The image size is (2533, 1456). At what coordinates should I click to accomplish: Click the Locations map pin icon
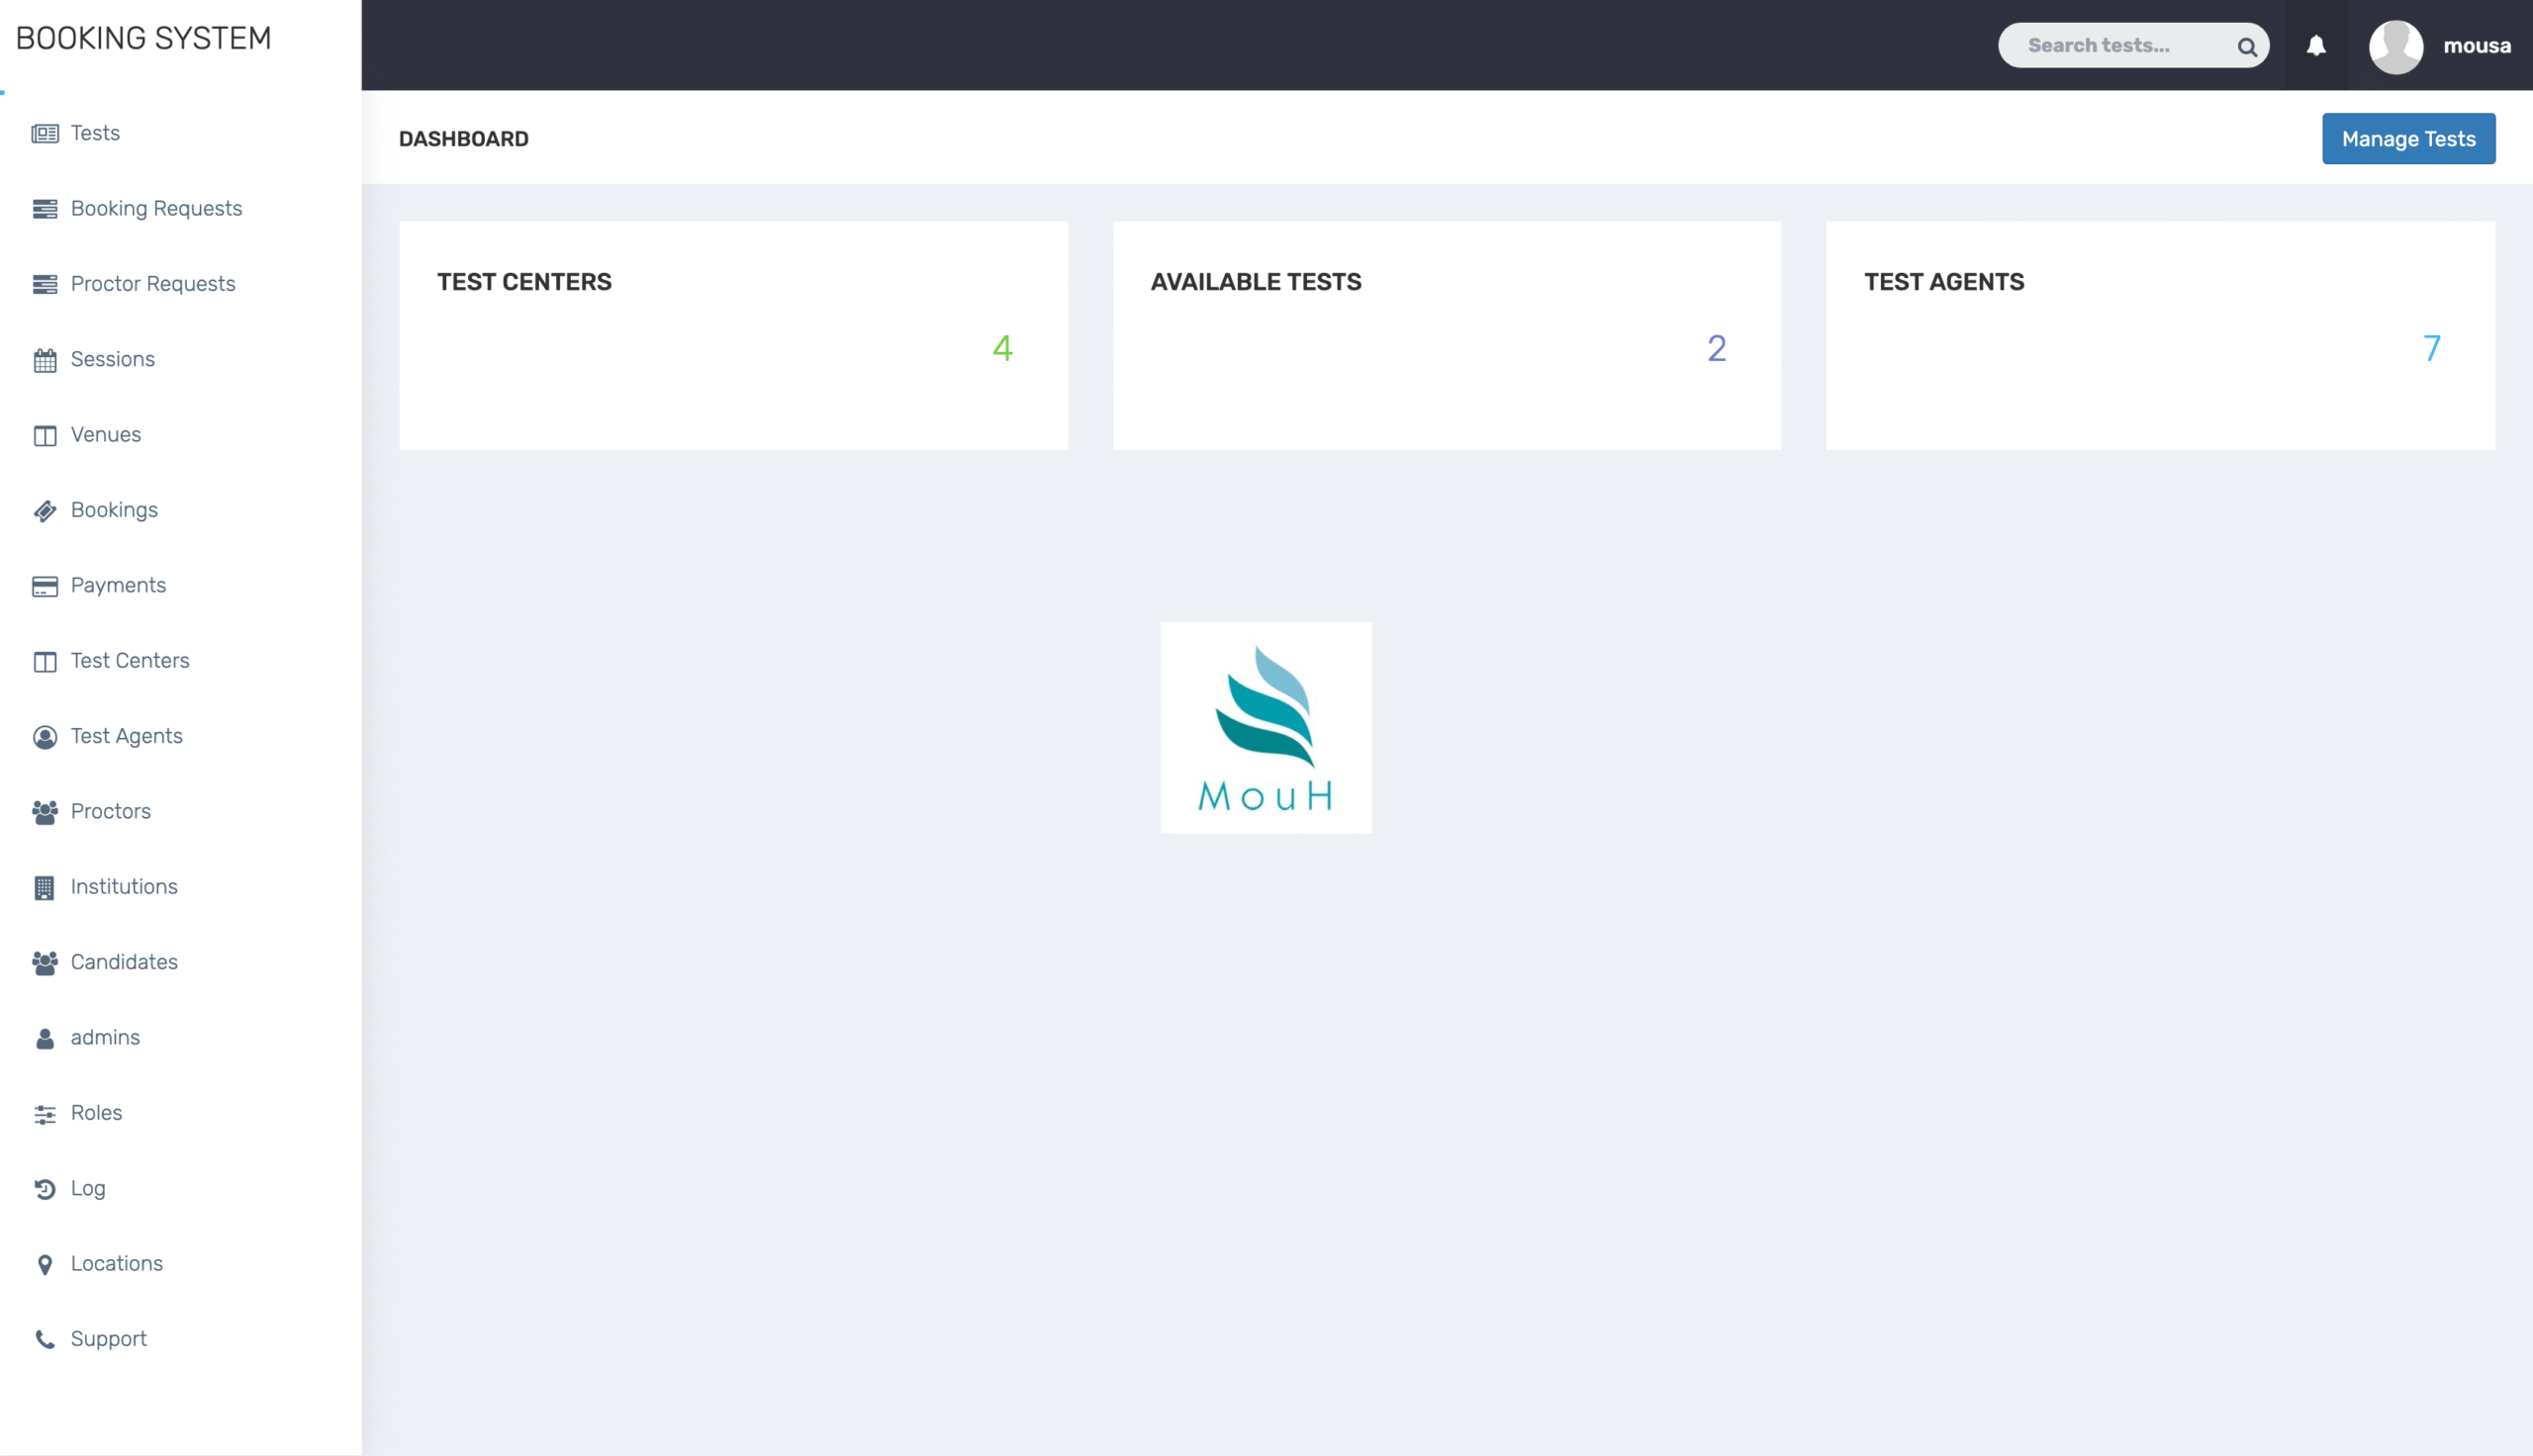45,1265
